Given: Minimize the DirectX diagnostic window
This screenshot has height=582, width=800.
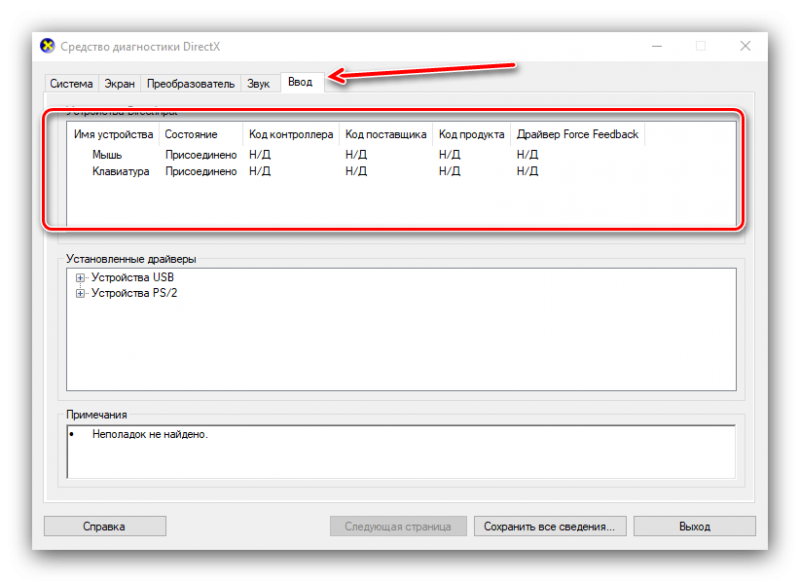Looking at the screenshot, I should point(657,46).
